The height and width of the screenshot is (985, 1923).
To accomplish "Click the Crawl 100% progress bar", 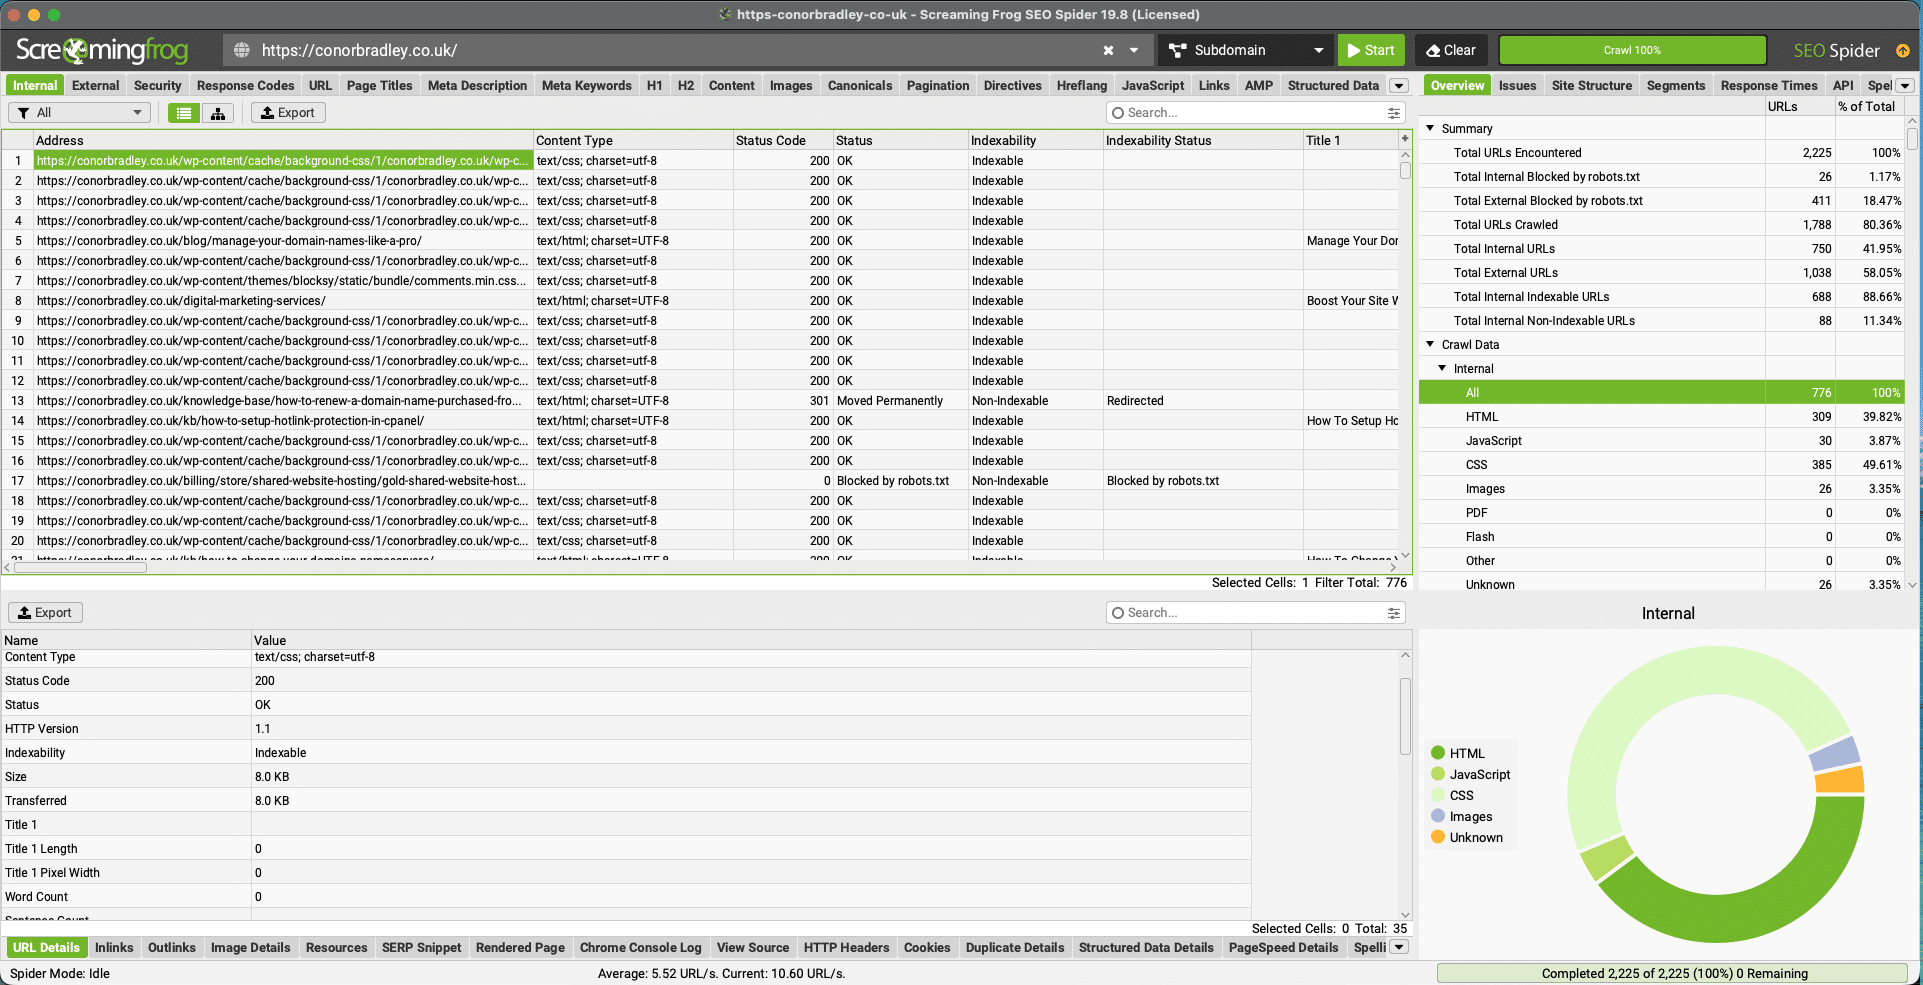I will coord(1632,50).
